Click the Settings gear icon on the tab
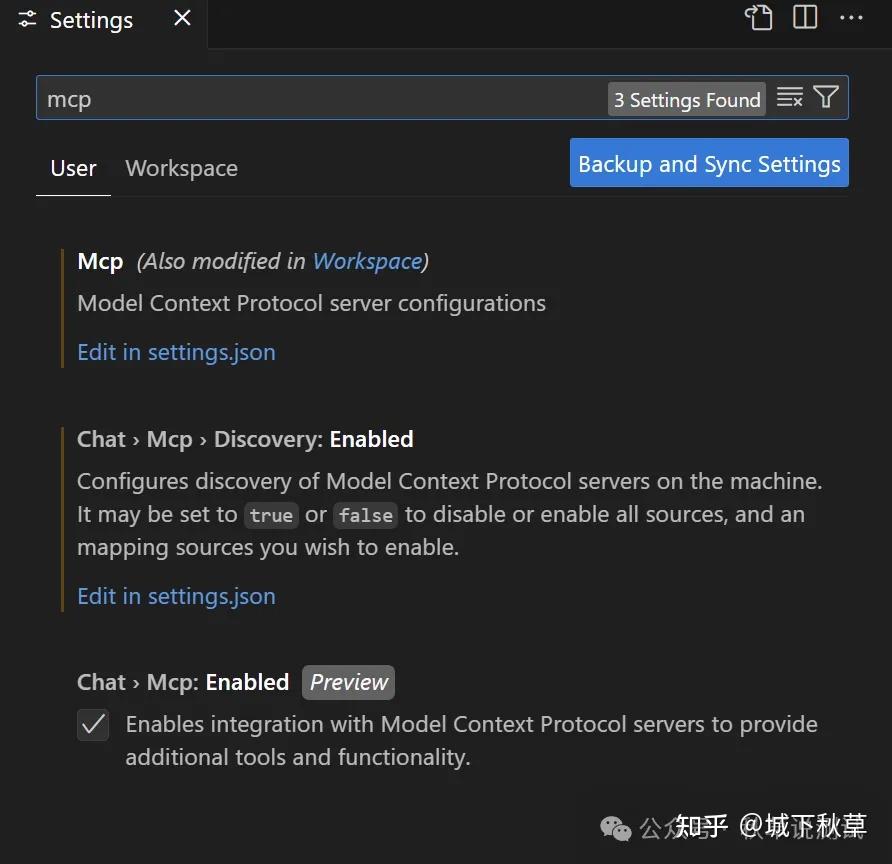Image resolution: width=892 pixels, height=864 pixels. pyautogui.click(x=26, y=19)
